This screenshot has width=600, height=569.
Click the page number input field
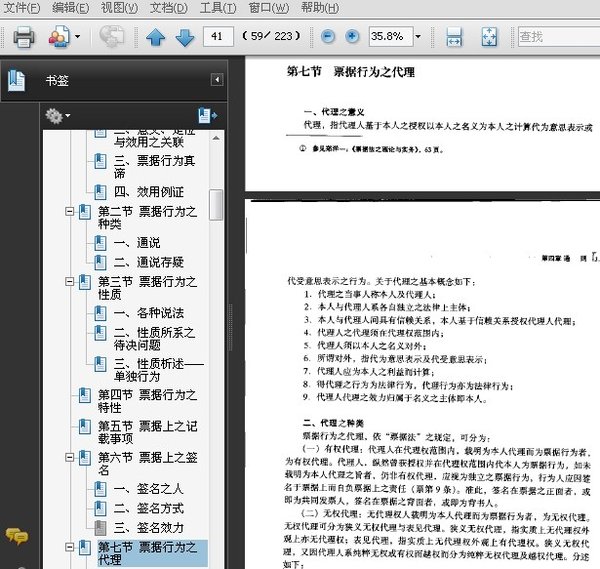point(218,36)
